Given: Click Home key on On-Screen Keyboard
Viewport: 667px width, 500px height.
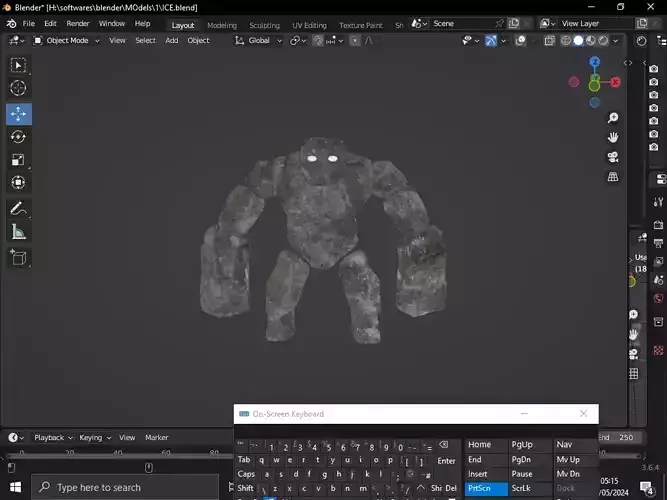Looking at the screenshot, I should tap(486, 445).
